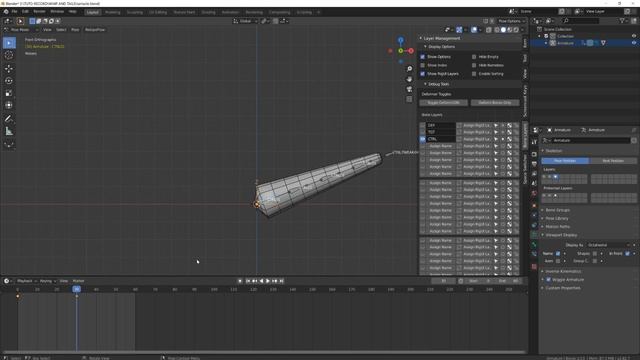
Task: Expand the Inverse Kinematics panel
Action: [x=563, y=271]
